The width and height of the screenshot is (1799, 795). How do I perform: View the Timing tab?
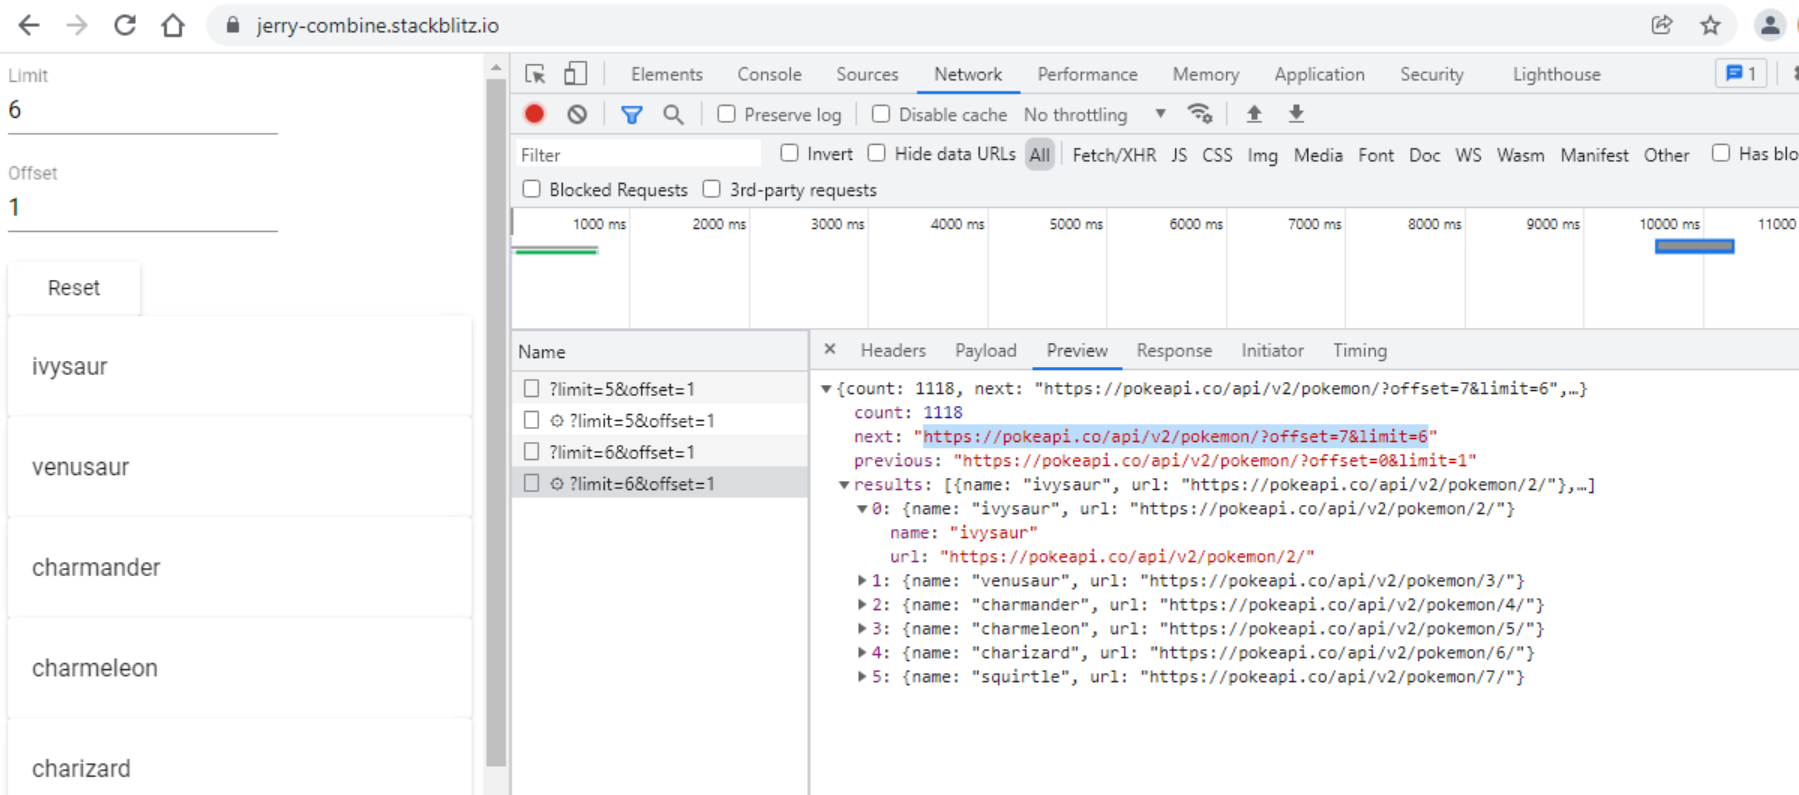tap(1360, 351)
